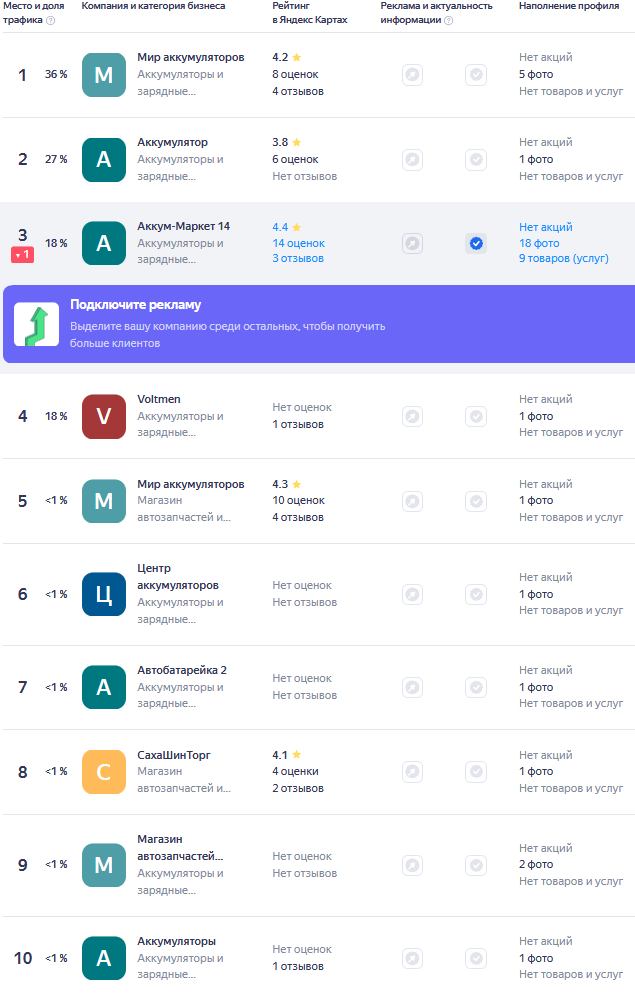
Task: Open the blue Ц avatar of Центр аккумуляторов
Action: [x=104, y=594]
